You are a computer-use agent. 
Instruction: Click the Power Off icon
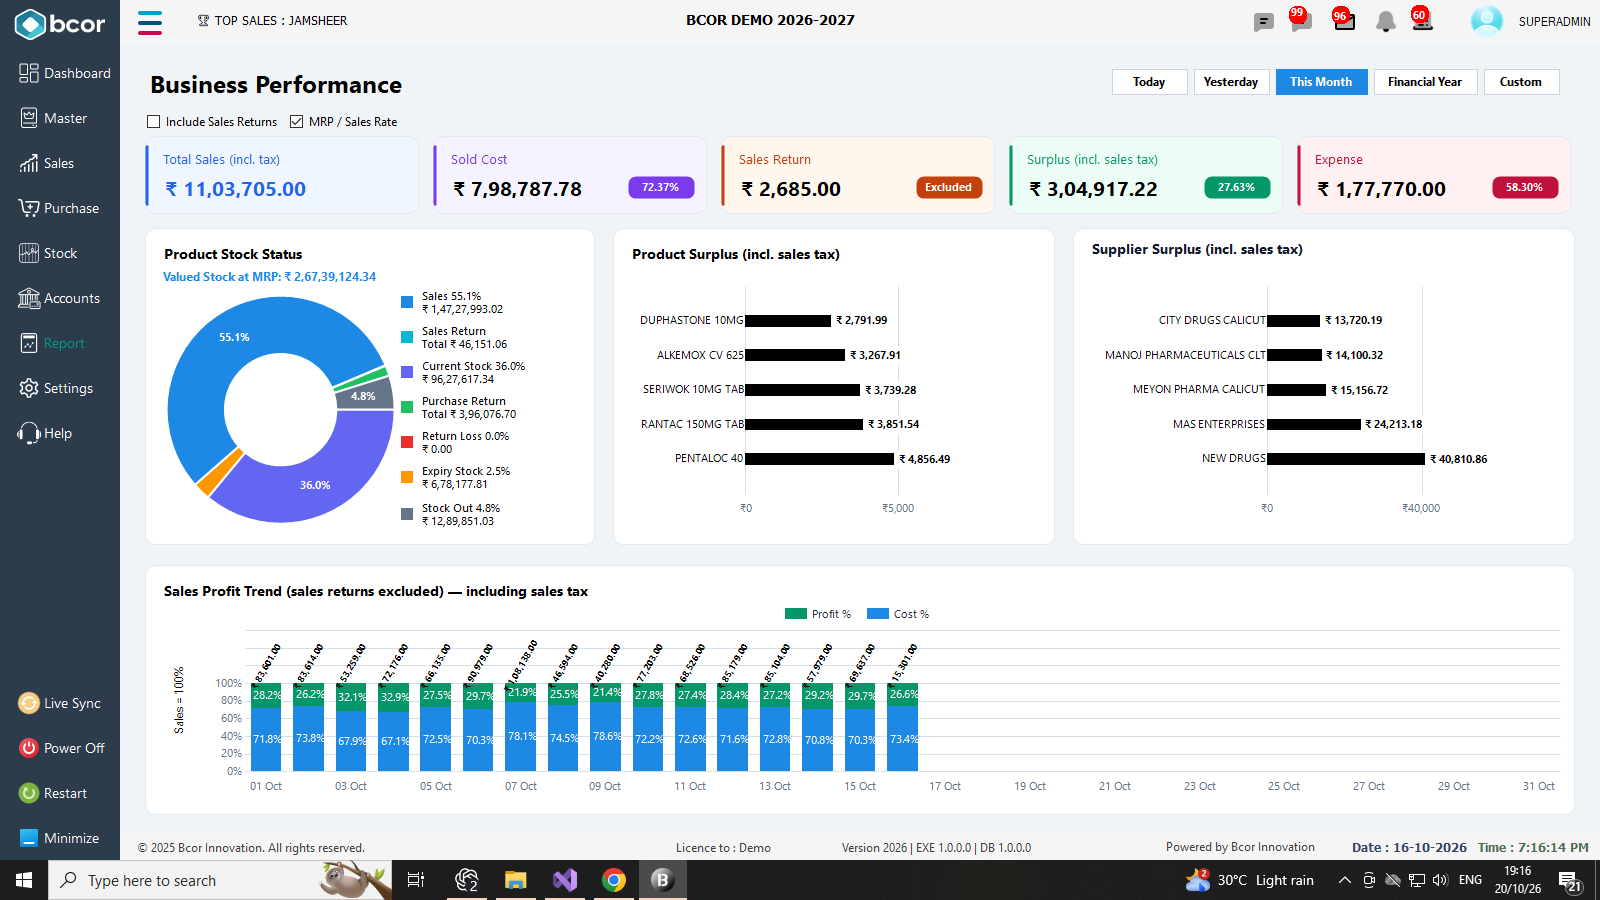coord(29,748)
